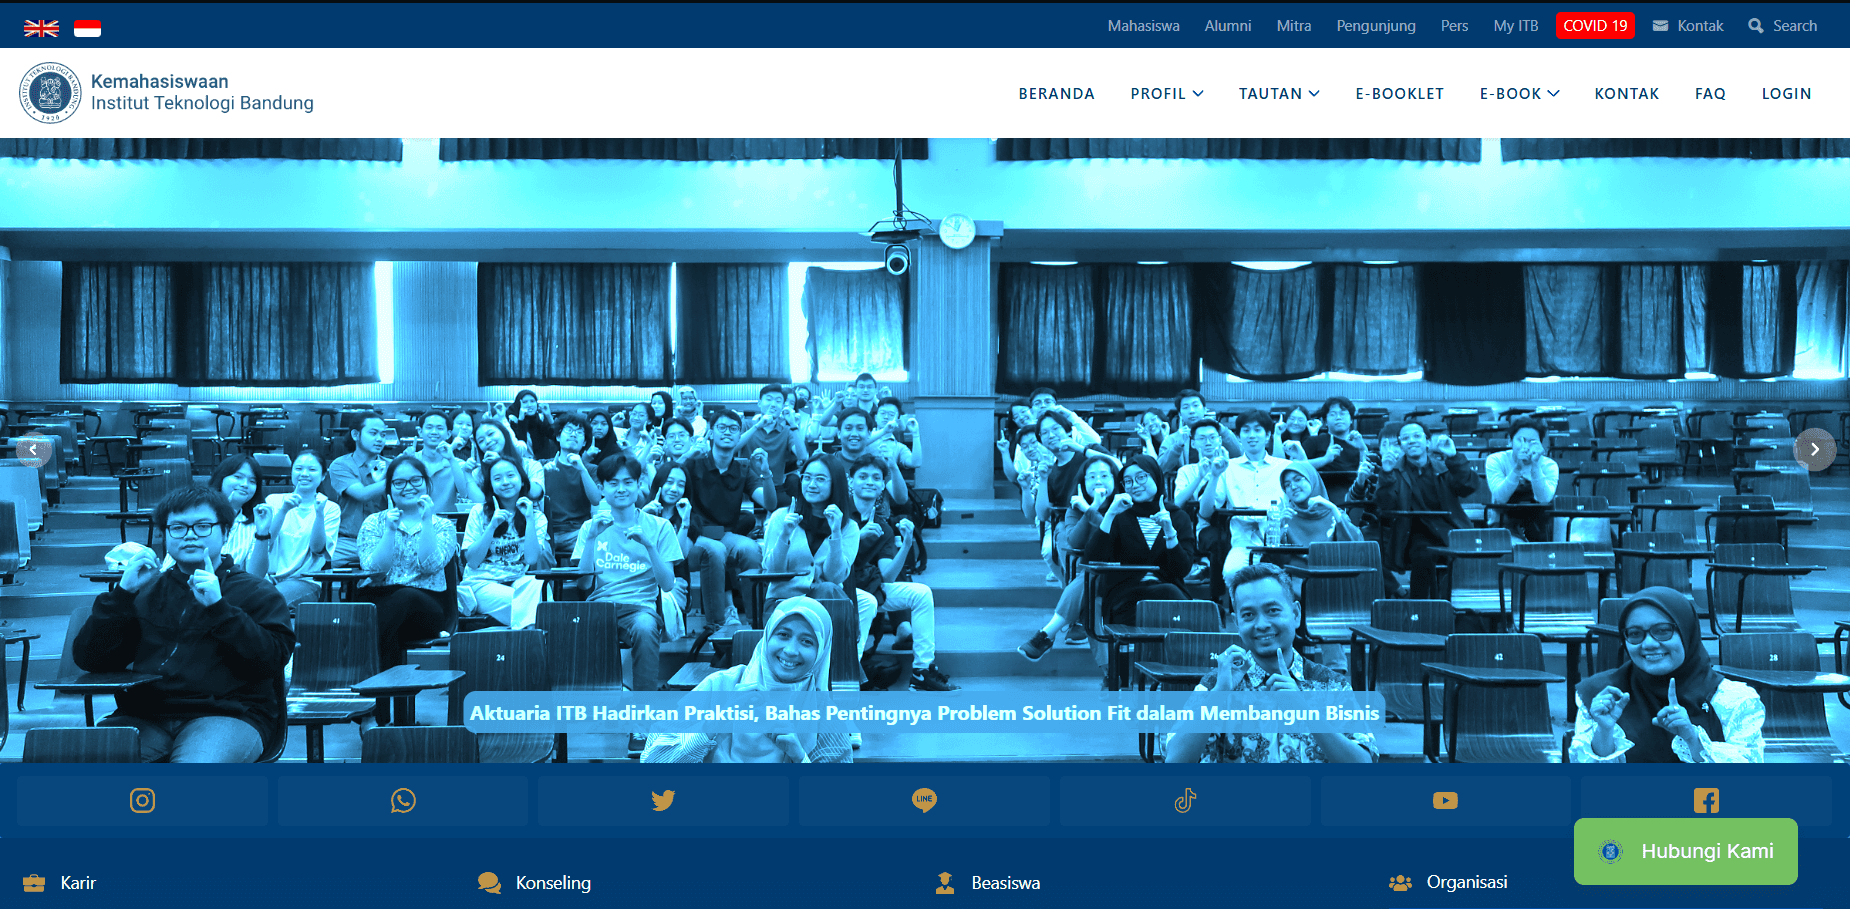Open the Instagram social icon
The width and height of the screenshot is (1850, 909).
pyautogui.click(x=142, y=801)
